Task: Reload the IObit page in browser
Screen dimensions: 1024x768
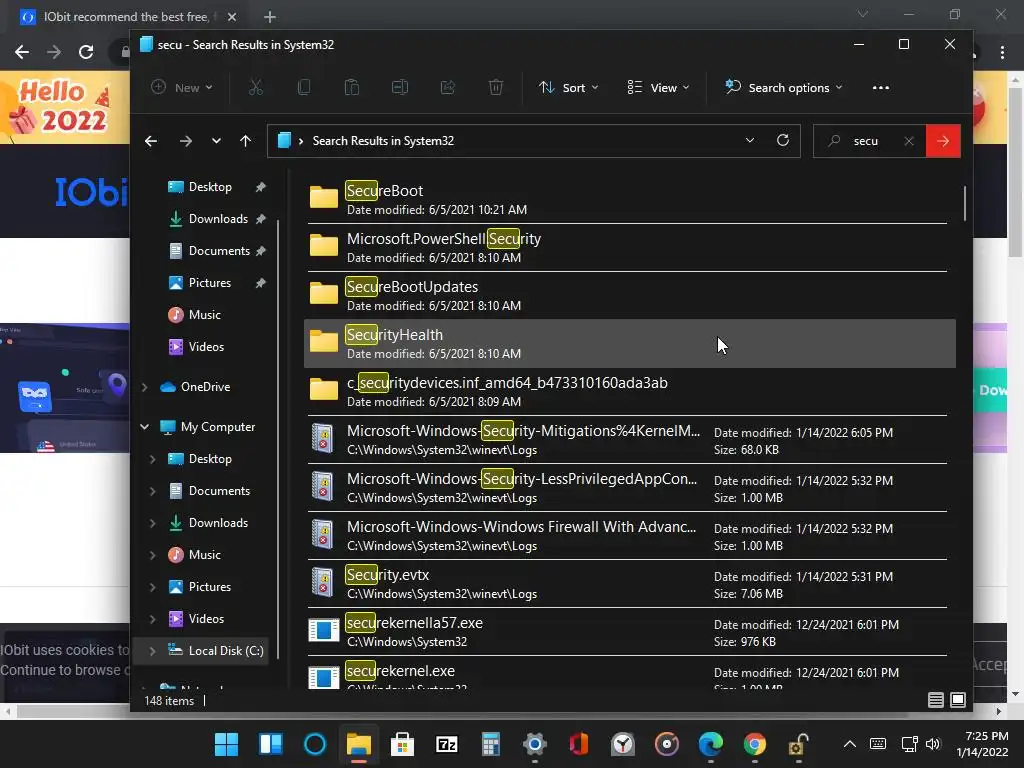Action: pyautogui.click(x=86, y=52)
